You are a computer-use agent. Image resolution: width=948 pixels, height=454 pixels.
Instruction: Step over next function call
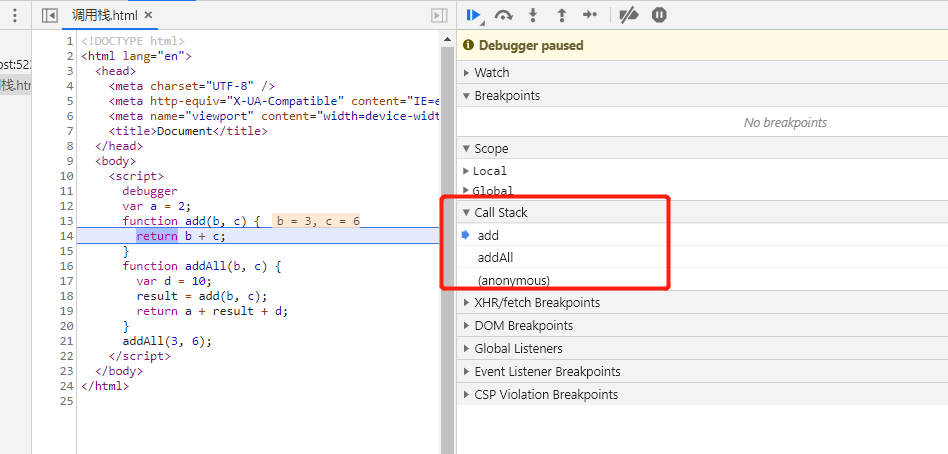[504, 15]
